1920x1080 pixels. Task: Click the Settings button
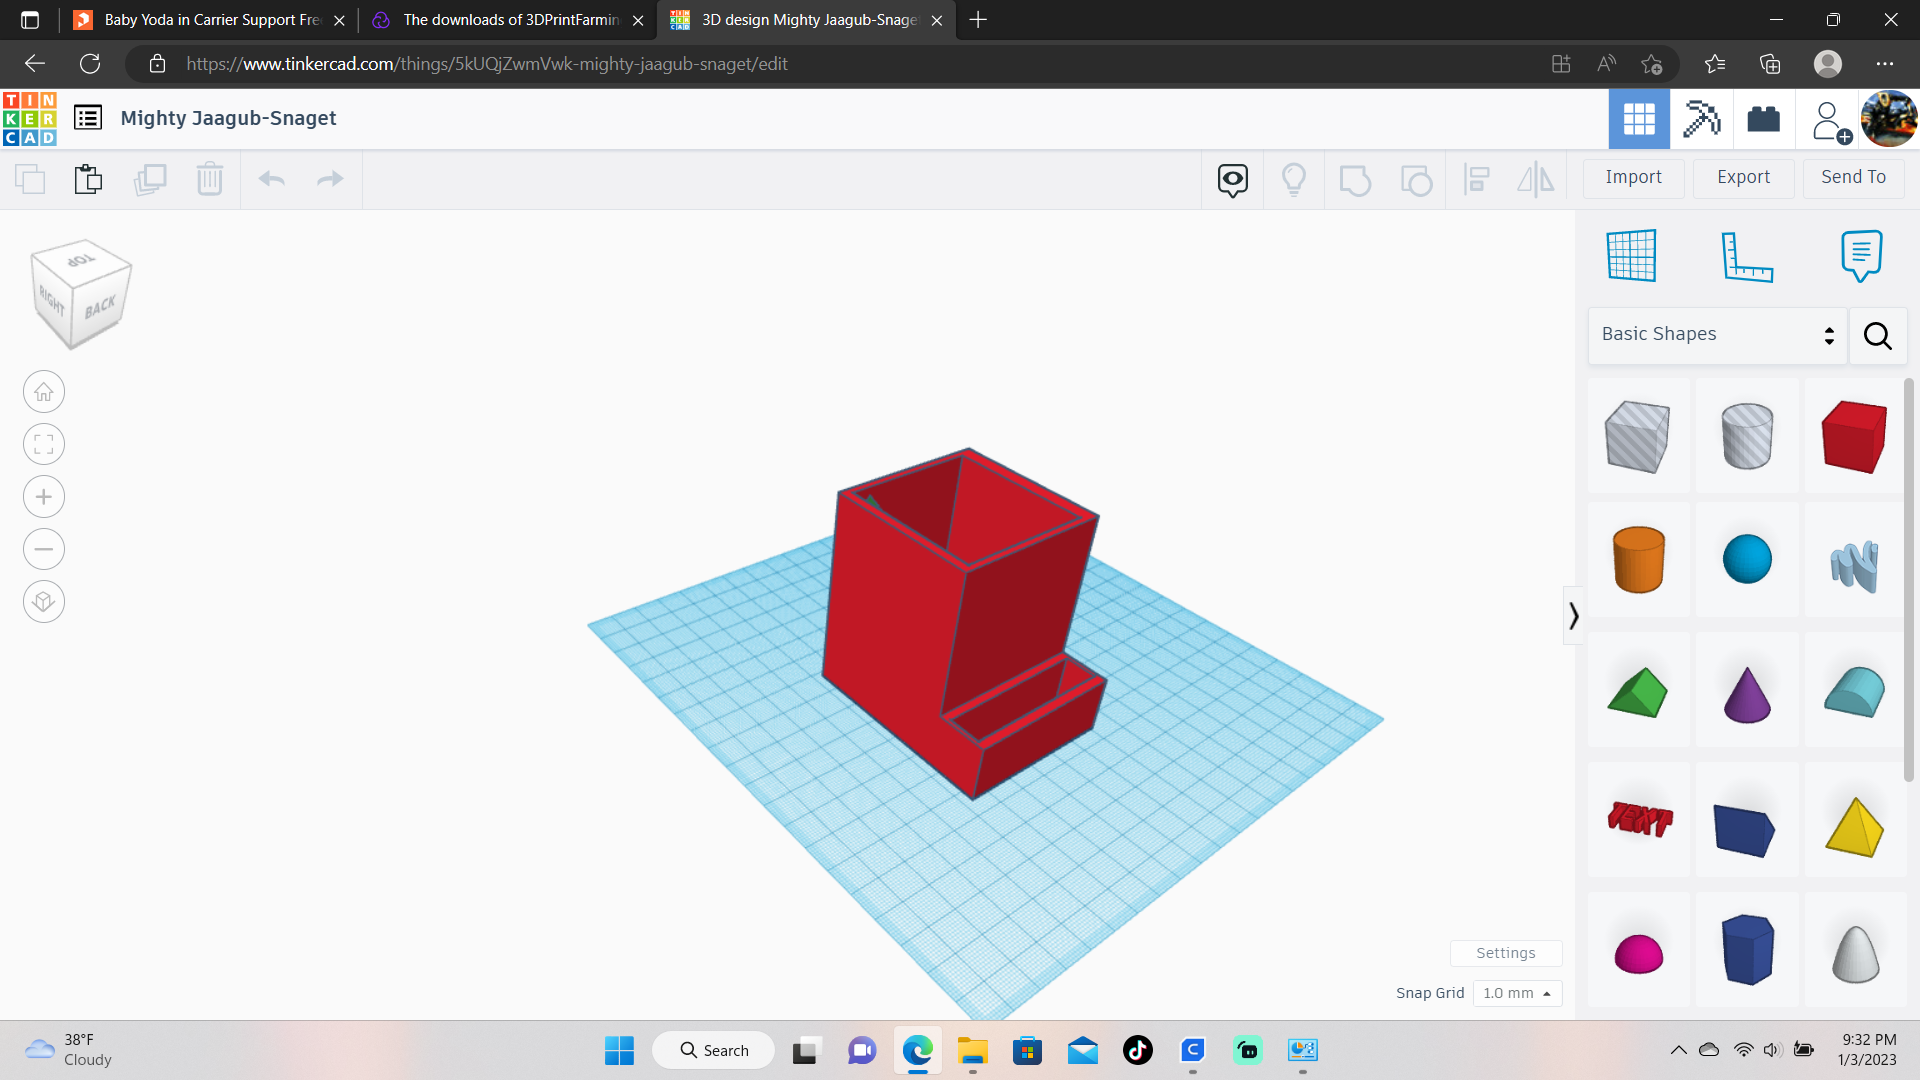point(1506,953)
